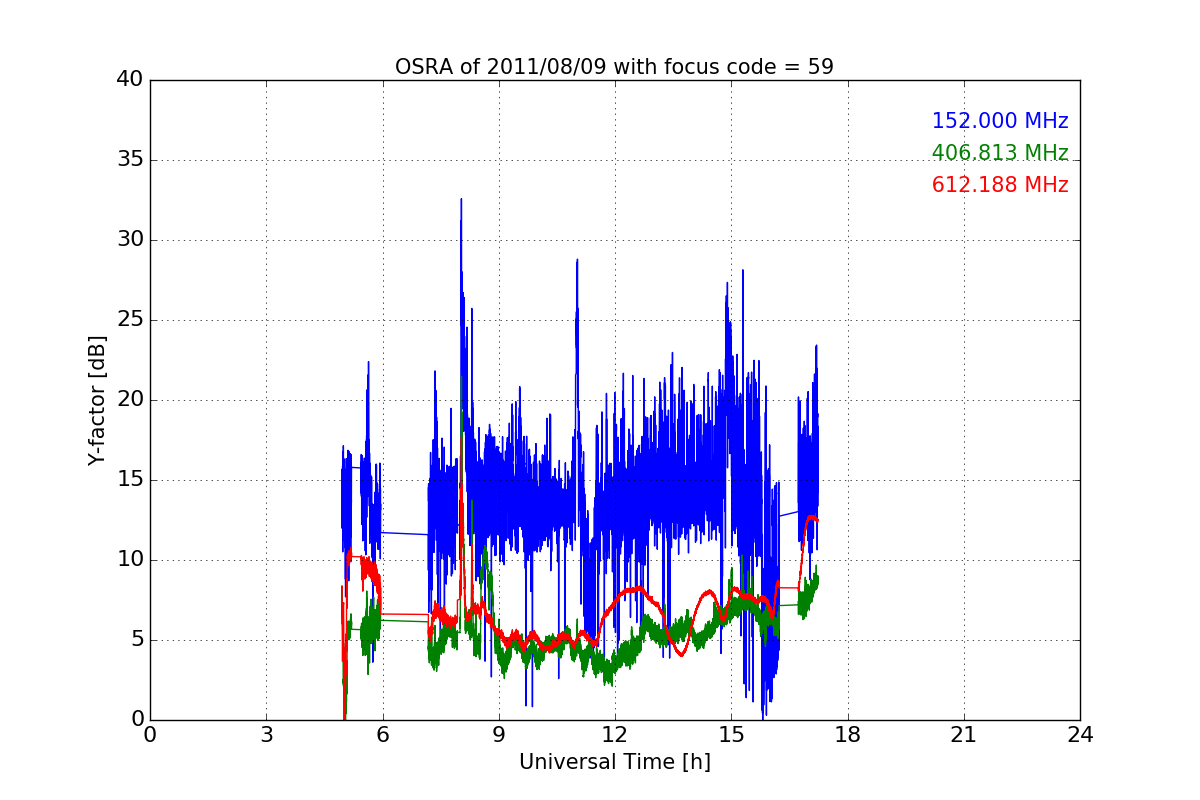The height and width of the screenshot is (800, 1200).
Task: Click the Y-factor [dB] axis label
Action: [x=97, y=400]
